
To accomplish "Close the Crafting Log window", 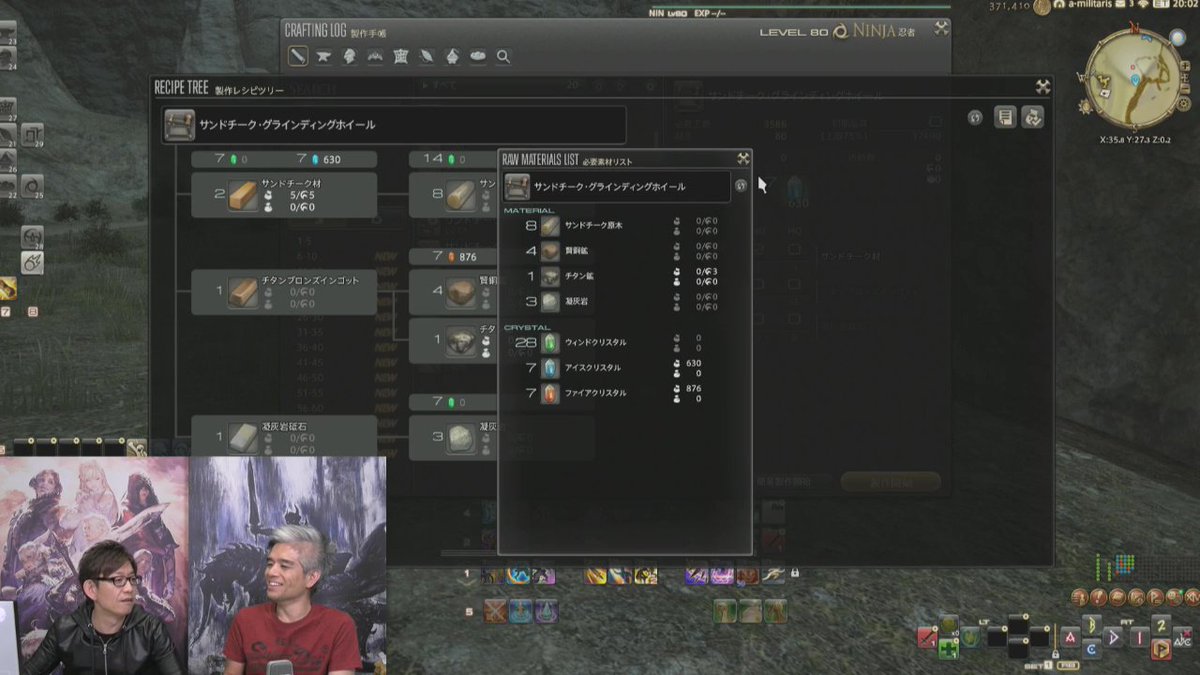I will 941,29.
